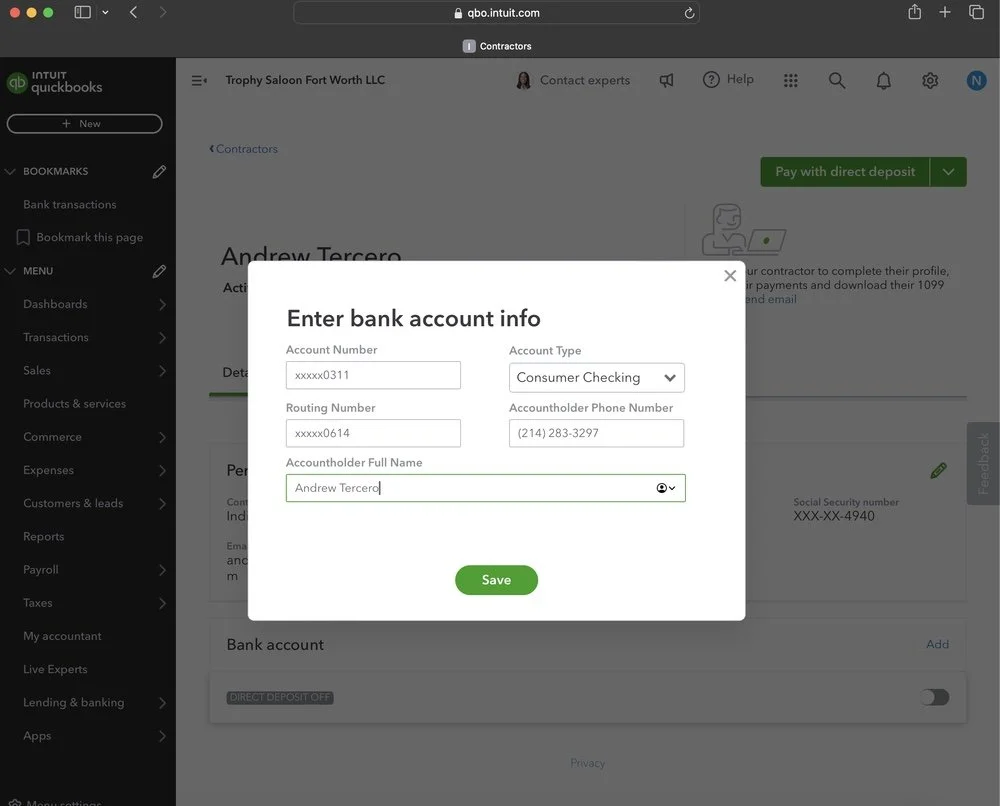The image size is (1000, 806).
Task: Open the announcements megaphone icon
Action: (666, 80)
